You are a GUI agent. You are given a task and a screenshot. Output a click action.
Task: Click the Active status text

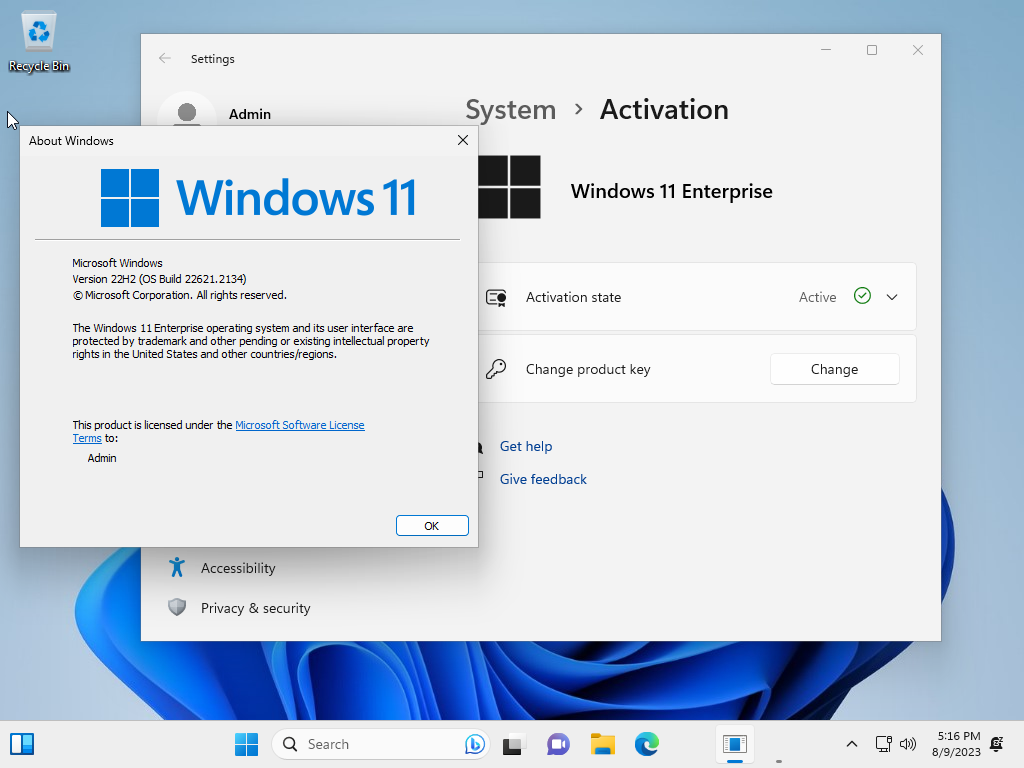pos(817,297)
